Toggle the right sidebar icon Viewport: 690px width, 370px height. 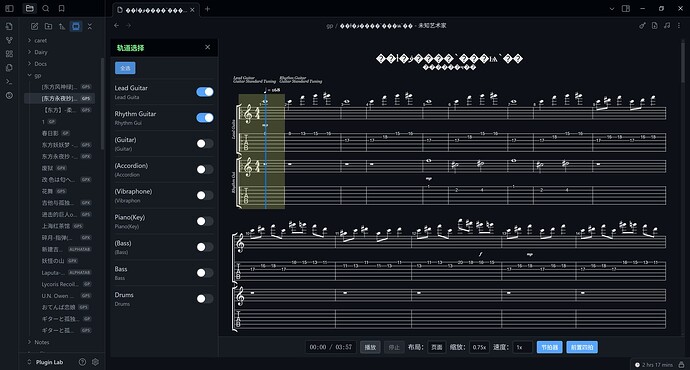[626, 8]
